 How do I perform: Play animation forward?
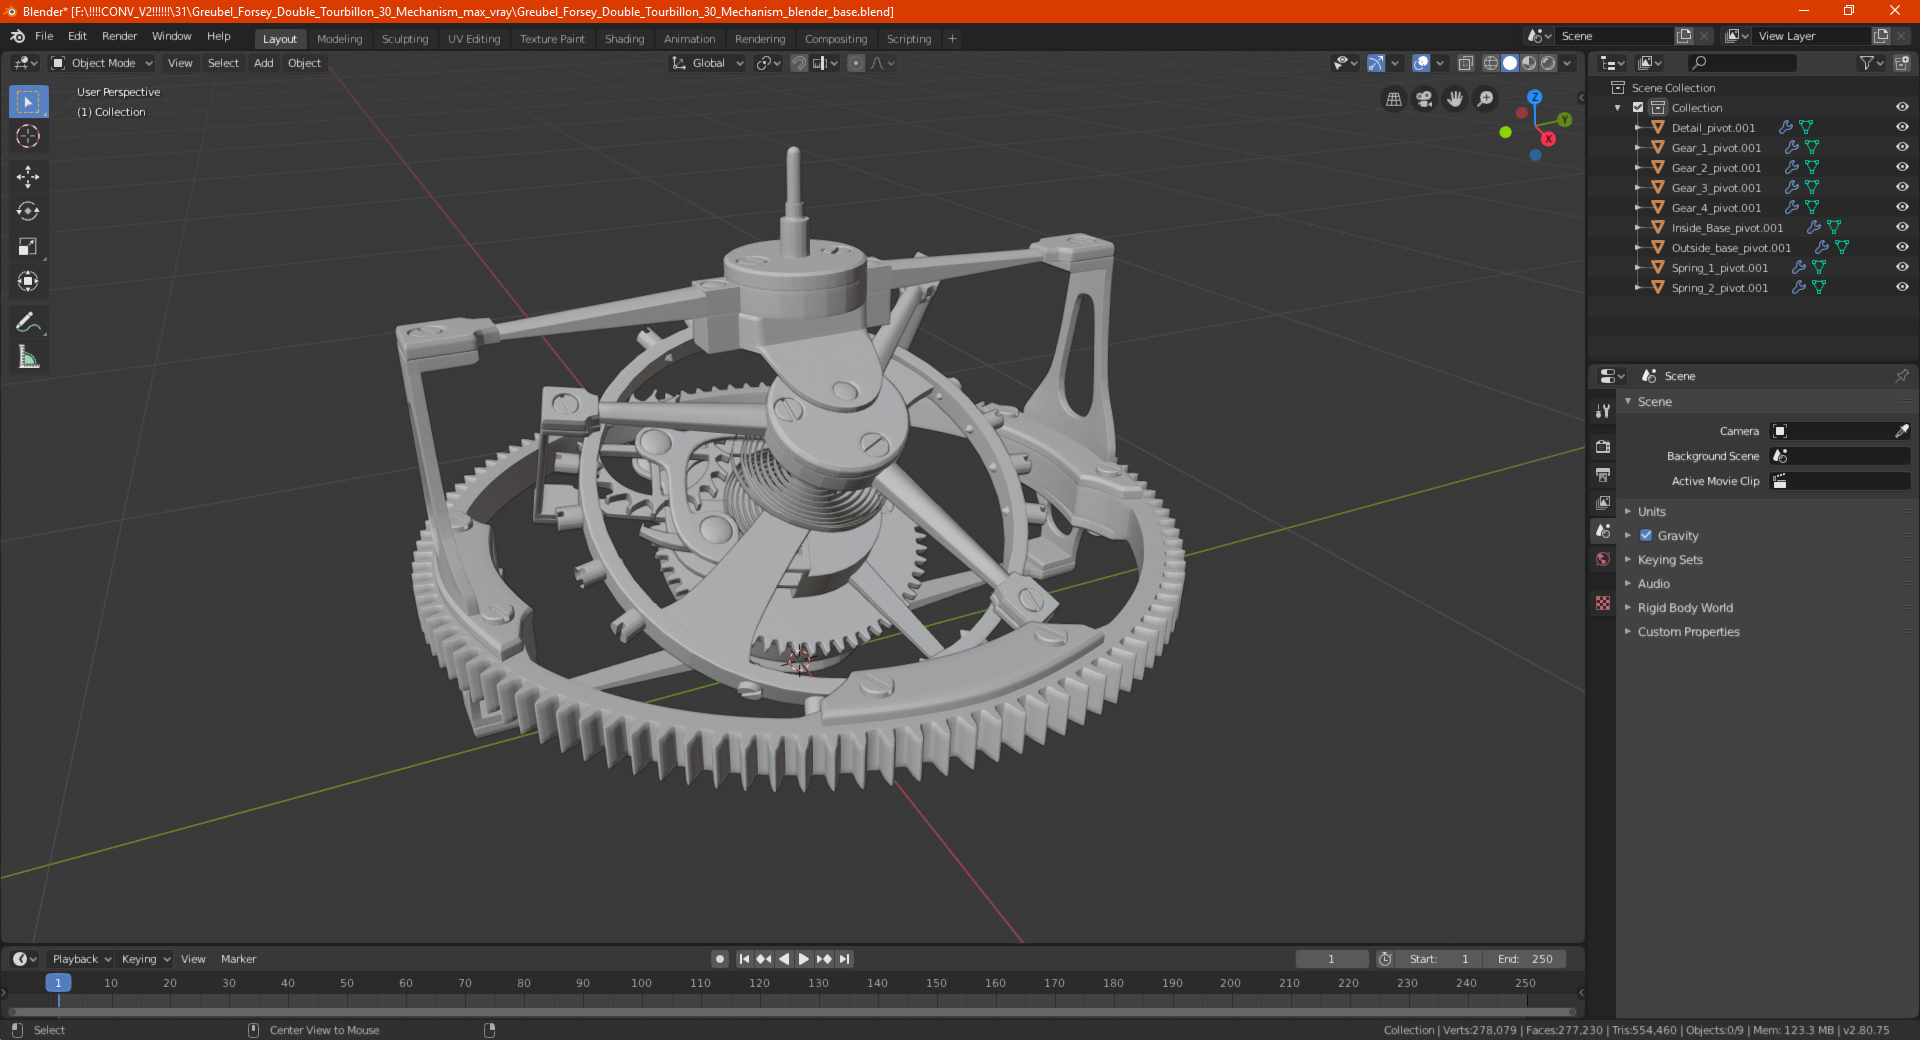(804, 959)
